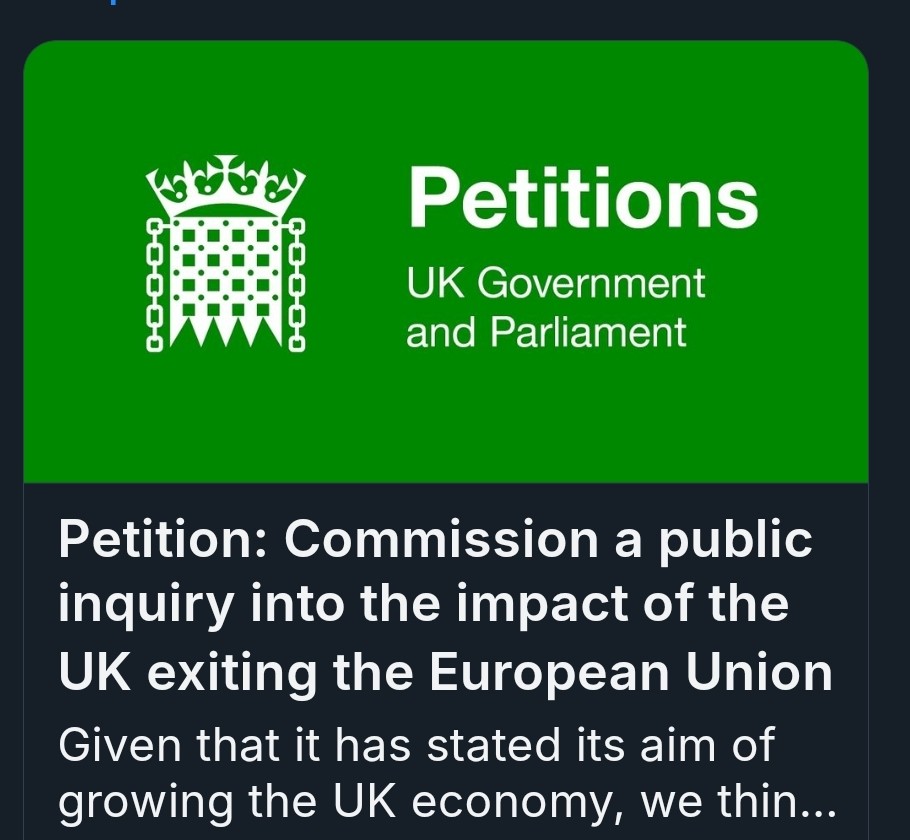Click the blue link fragment above card
This screenshot has width=910, height=840.
(x=114, y=2)
